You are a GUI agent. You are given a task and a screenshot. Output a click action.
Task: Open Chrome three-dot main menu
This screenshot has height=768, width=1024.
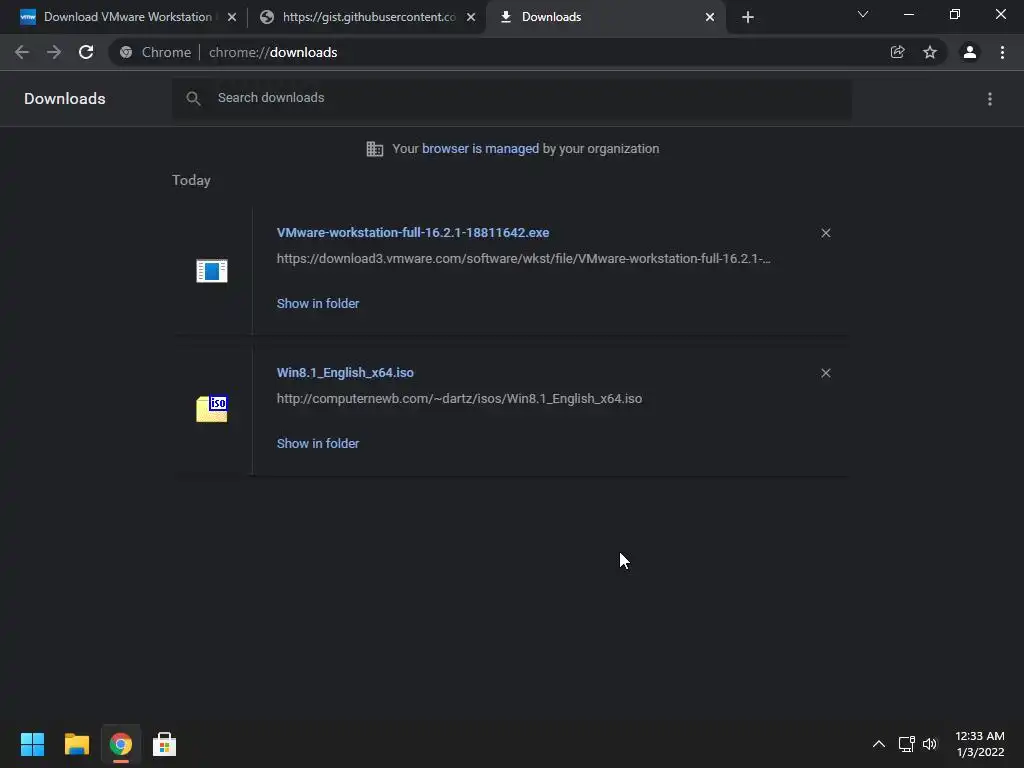[x=1002, y=52]
